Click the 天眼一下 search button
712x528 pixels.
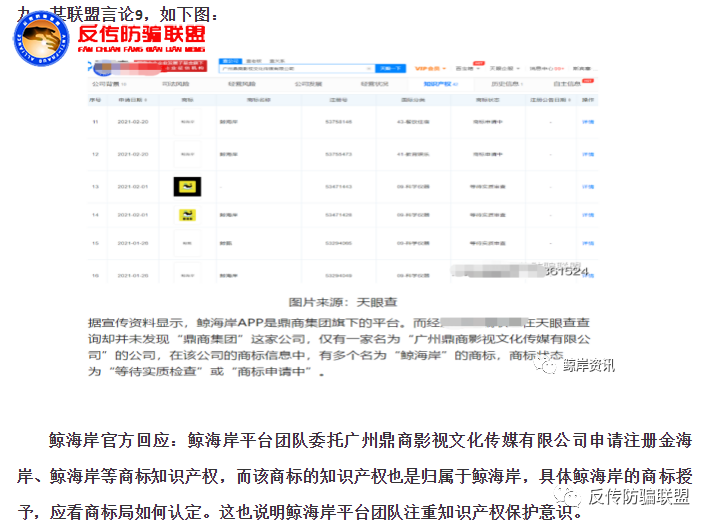click(x=391, y=69)
